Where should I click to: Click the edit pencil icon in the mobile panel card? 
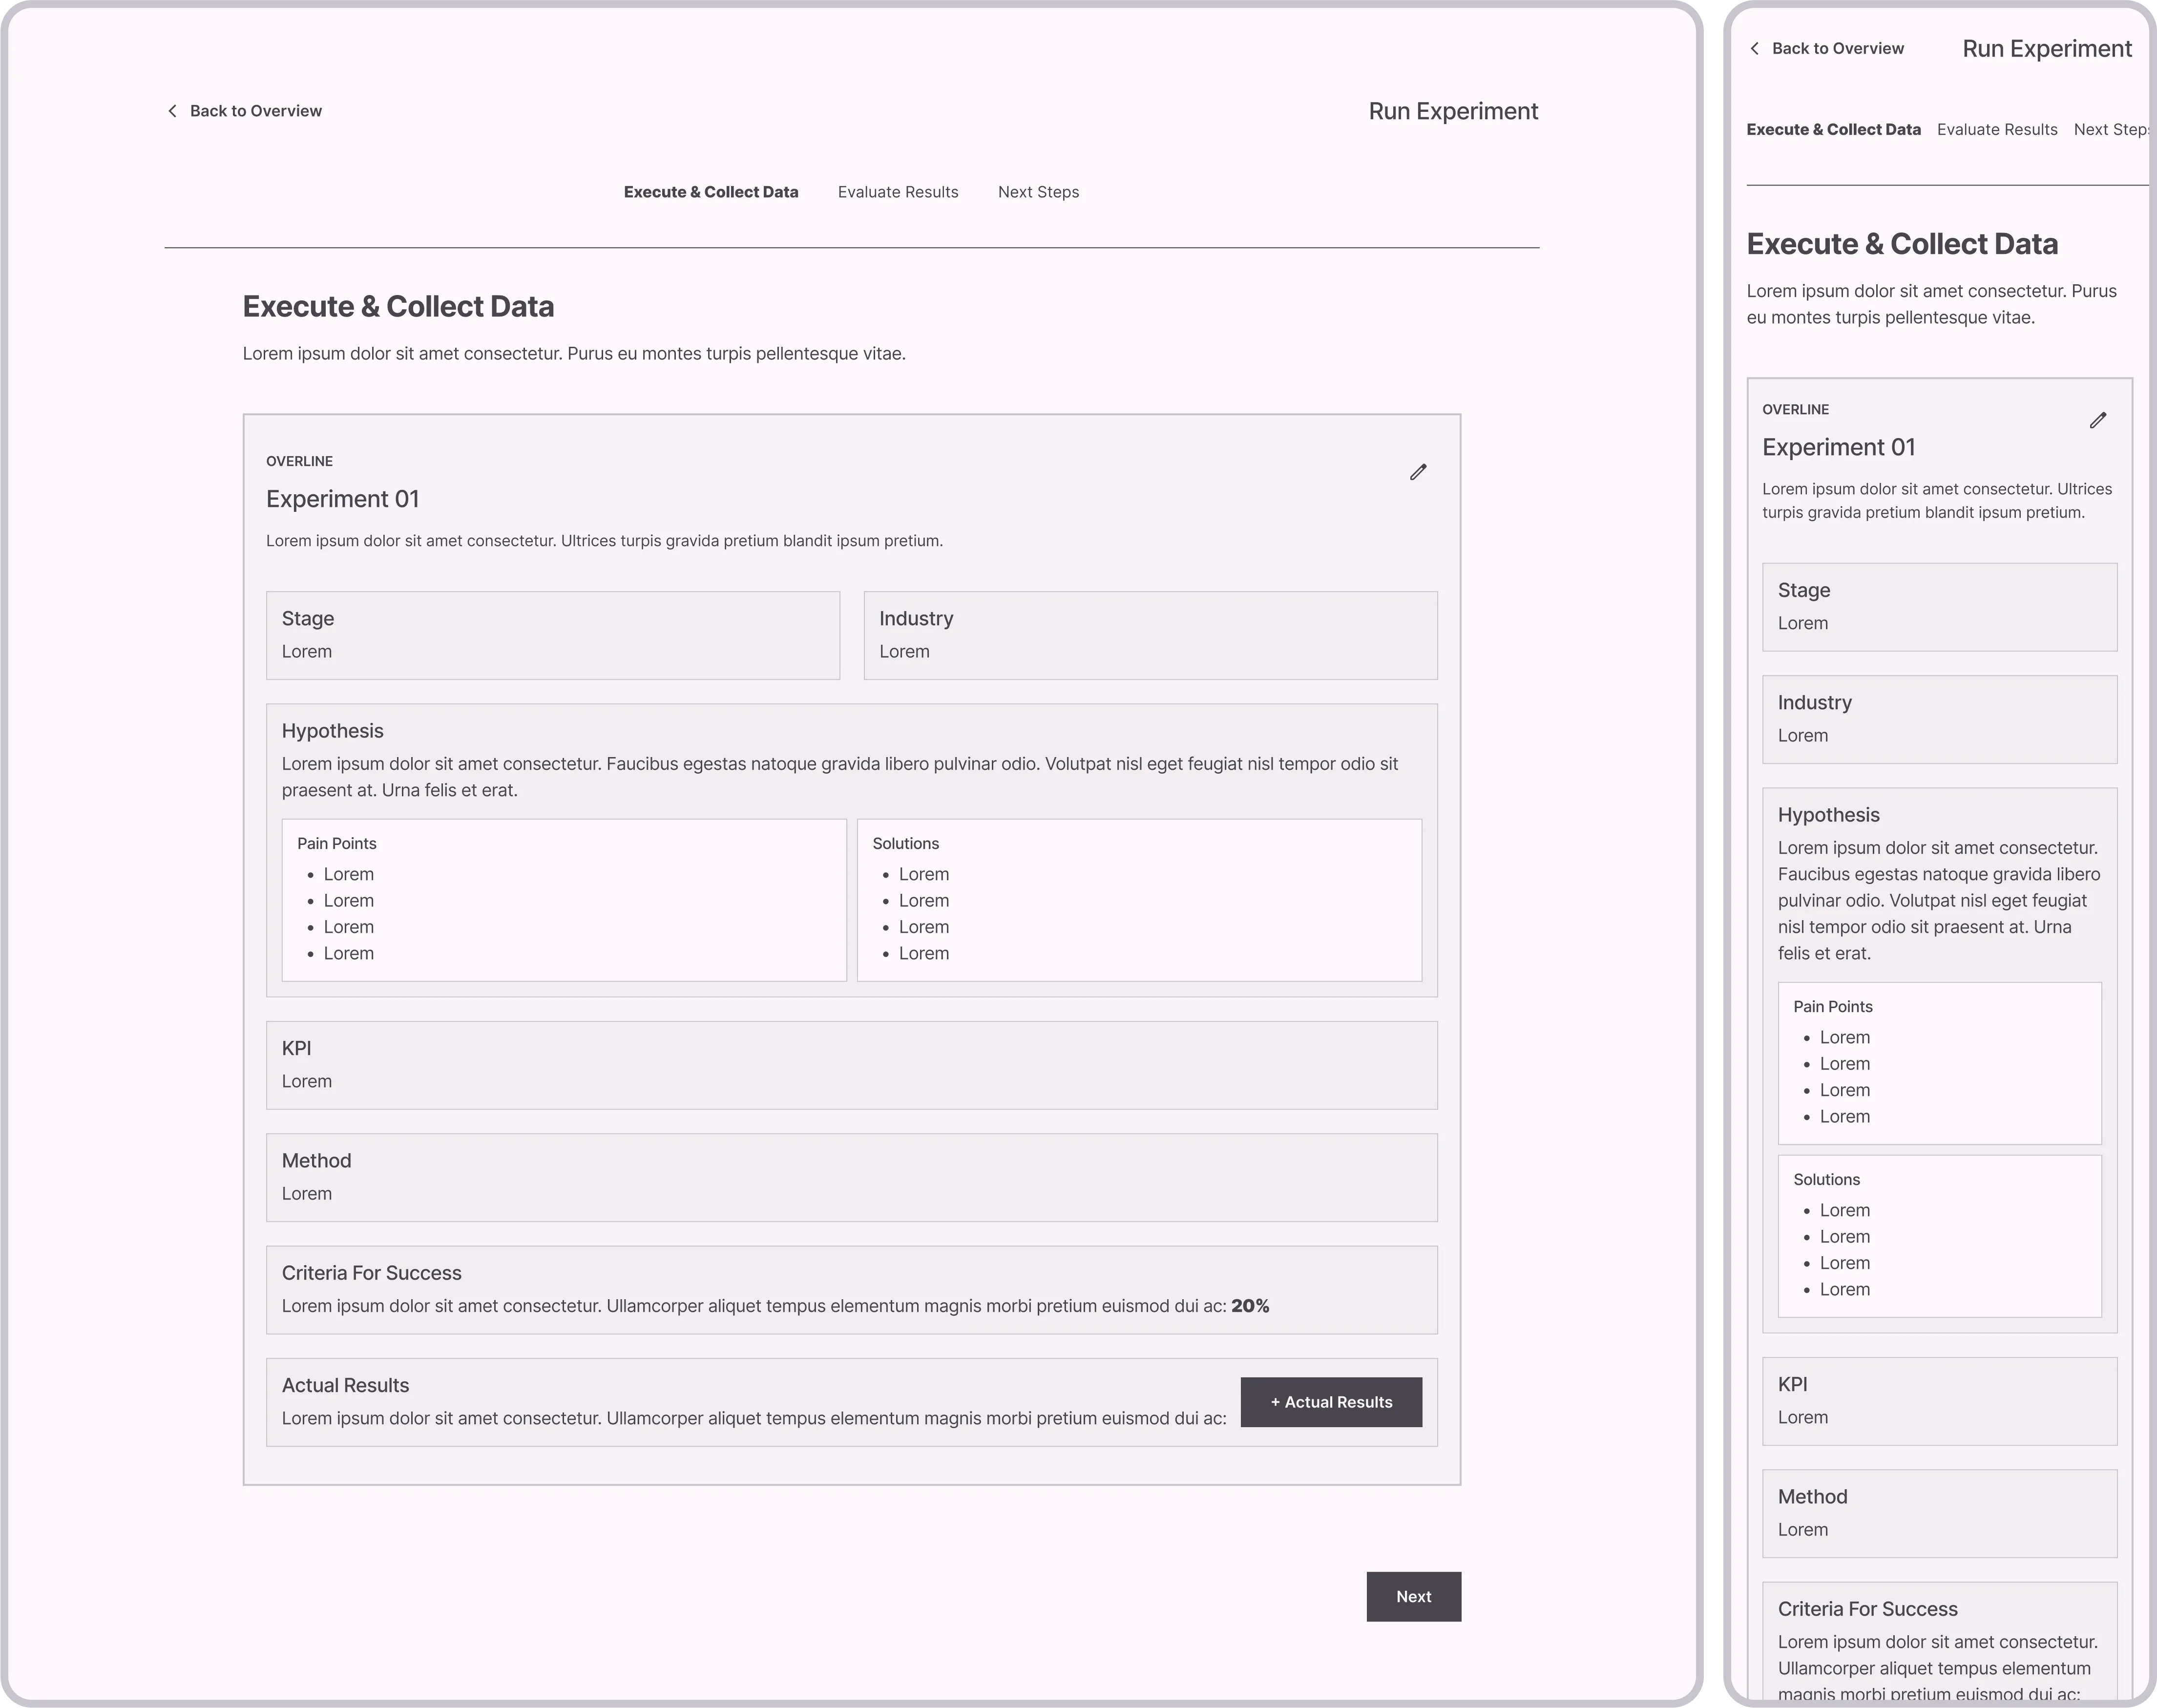pos(2098,420)
